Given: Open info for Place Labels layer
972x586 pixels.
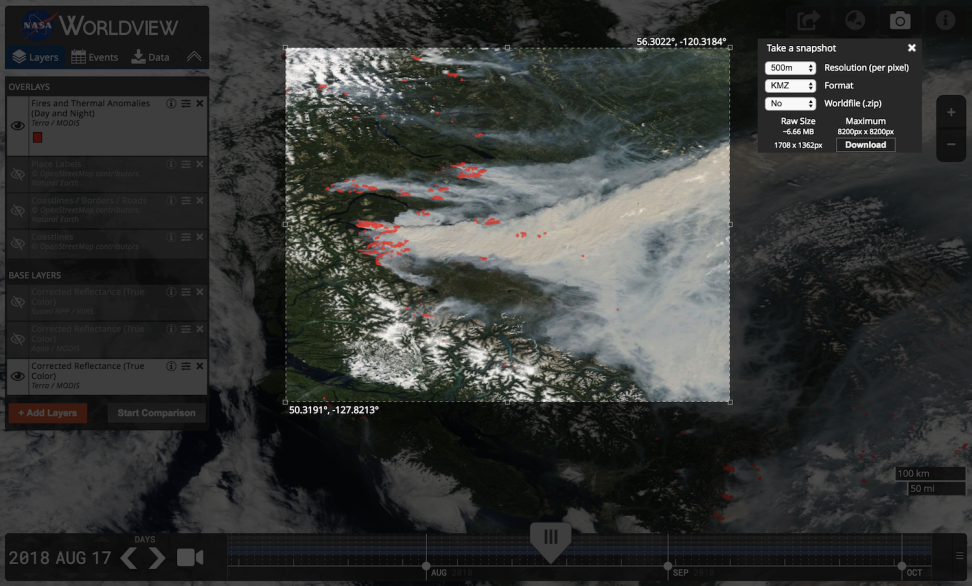Looking at the screenshot, I should (171, 164).
